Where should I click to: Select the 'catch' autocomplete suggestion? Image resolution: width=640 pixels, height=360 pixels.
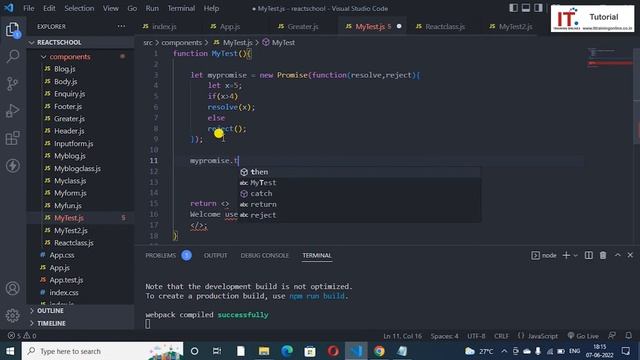(360, 193)
